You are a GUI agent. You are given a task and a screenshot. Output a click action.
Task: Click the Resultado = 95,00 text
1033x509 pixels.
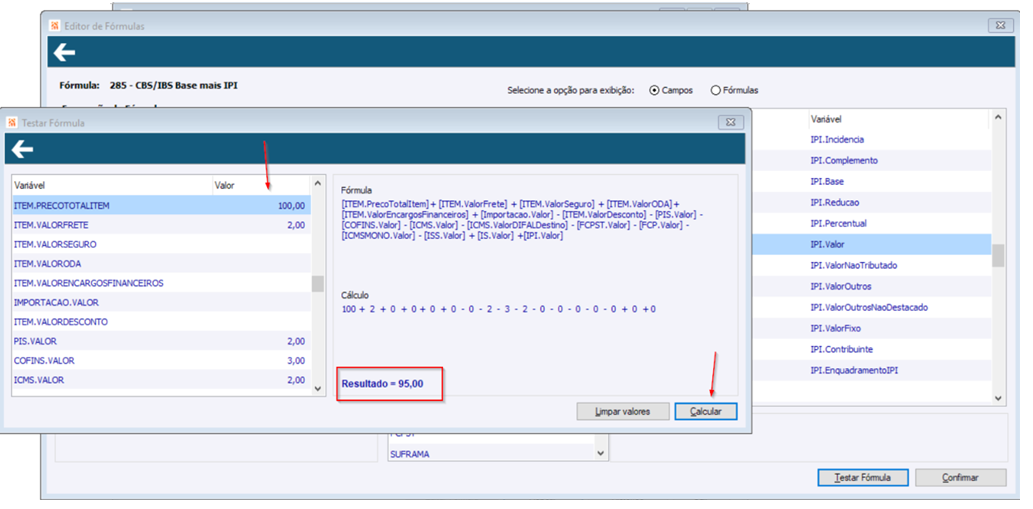click(x=382, y=383)
